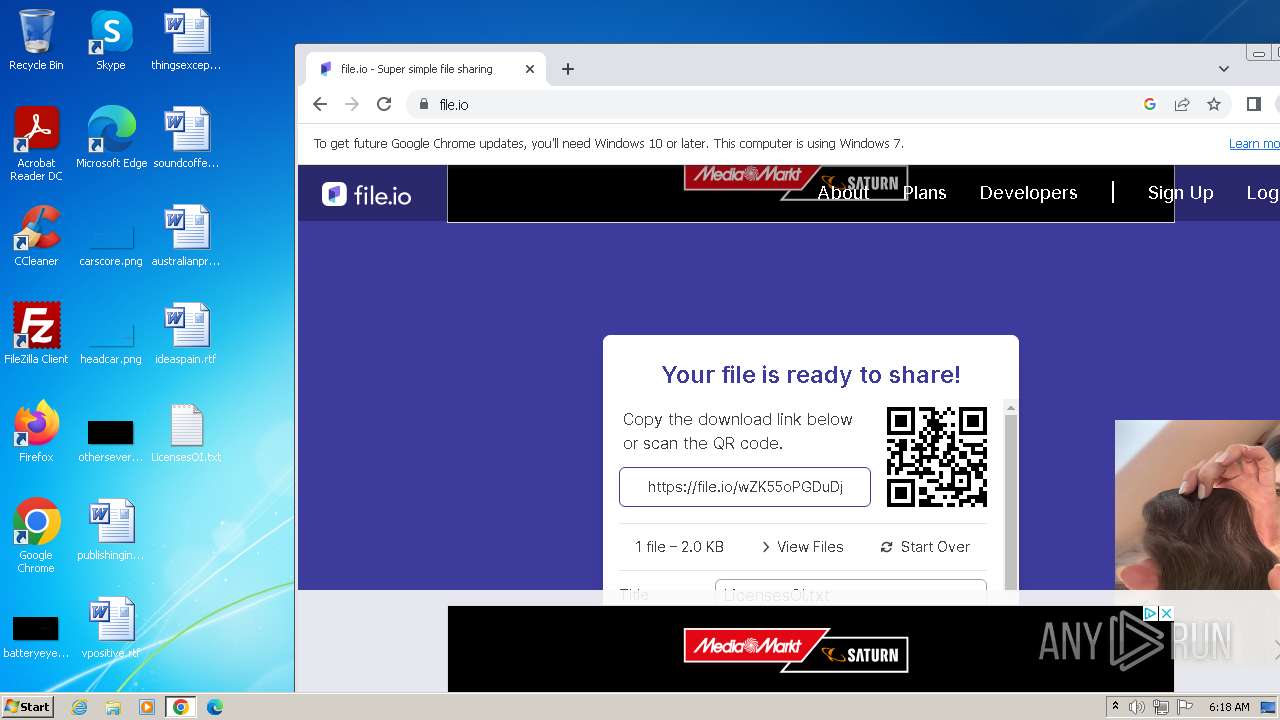Image resolution: width=1280 pixels, height=720 pixels.
Task: Select the vpositive.rtf document icon
Action: tap(111, 628)
